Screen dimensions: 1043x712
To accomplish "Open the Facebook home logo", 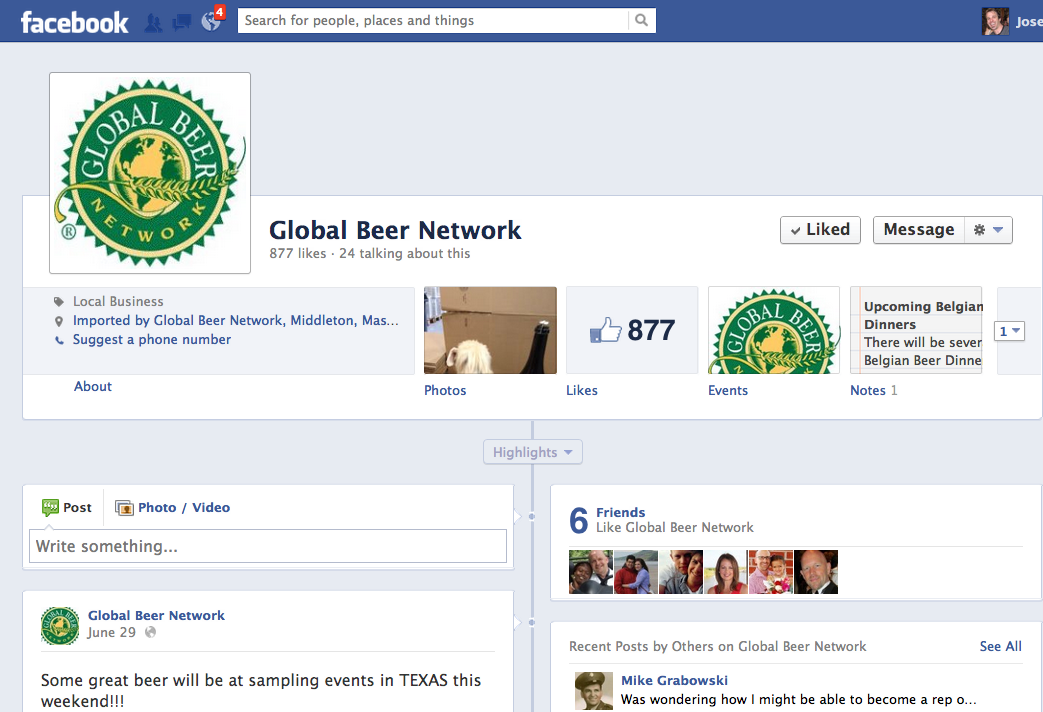I will coord(74,22).
